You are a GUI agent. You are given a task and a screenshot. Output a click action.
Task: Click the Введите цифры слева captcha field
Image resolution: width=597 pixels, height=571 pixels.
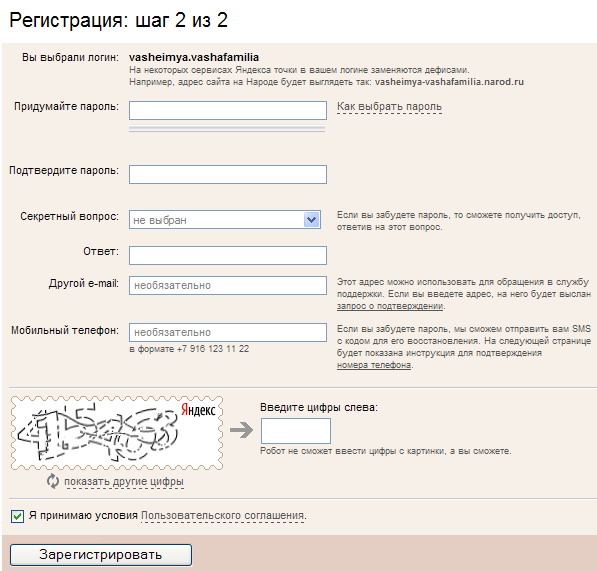point(296,431)
